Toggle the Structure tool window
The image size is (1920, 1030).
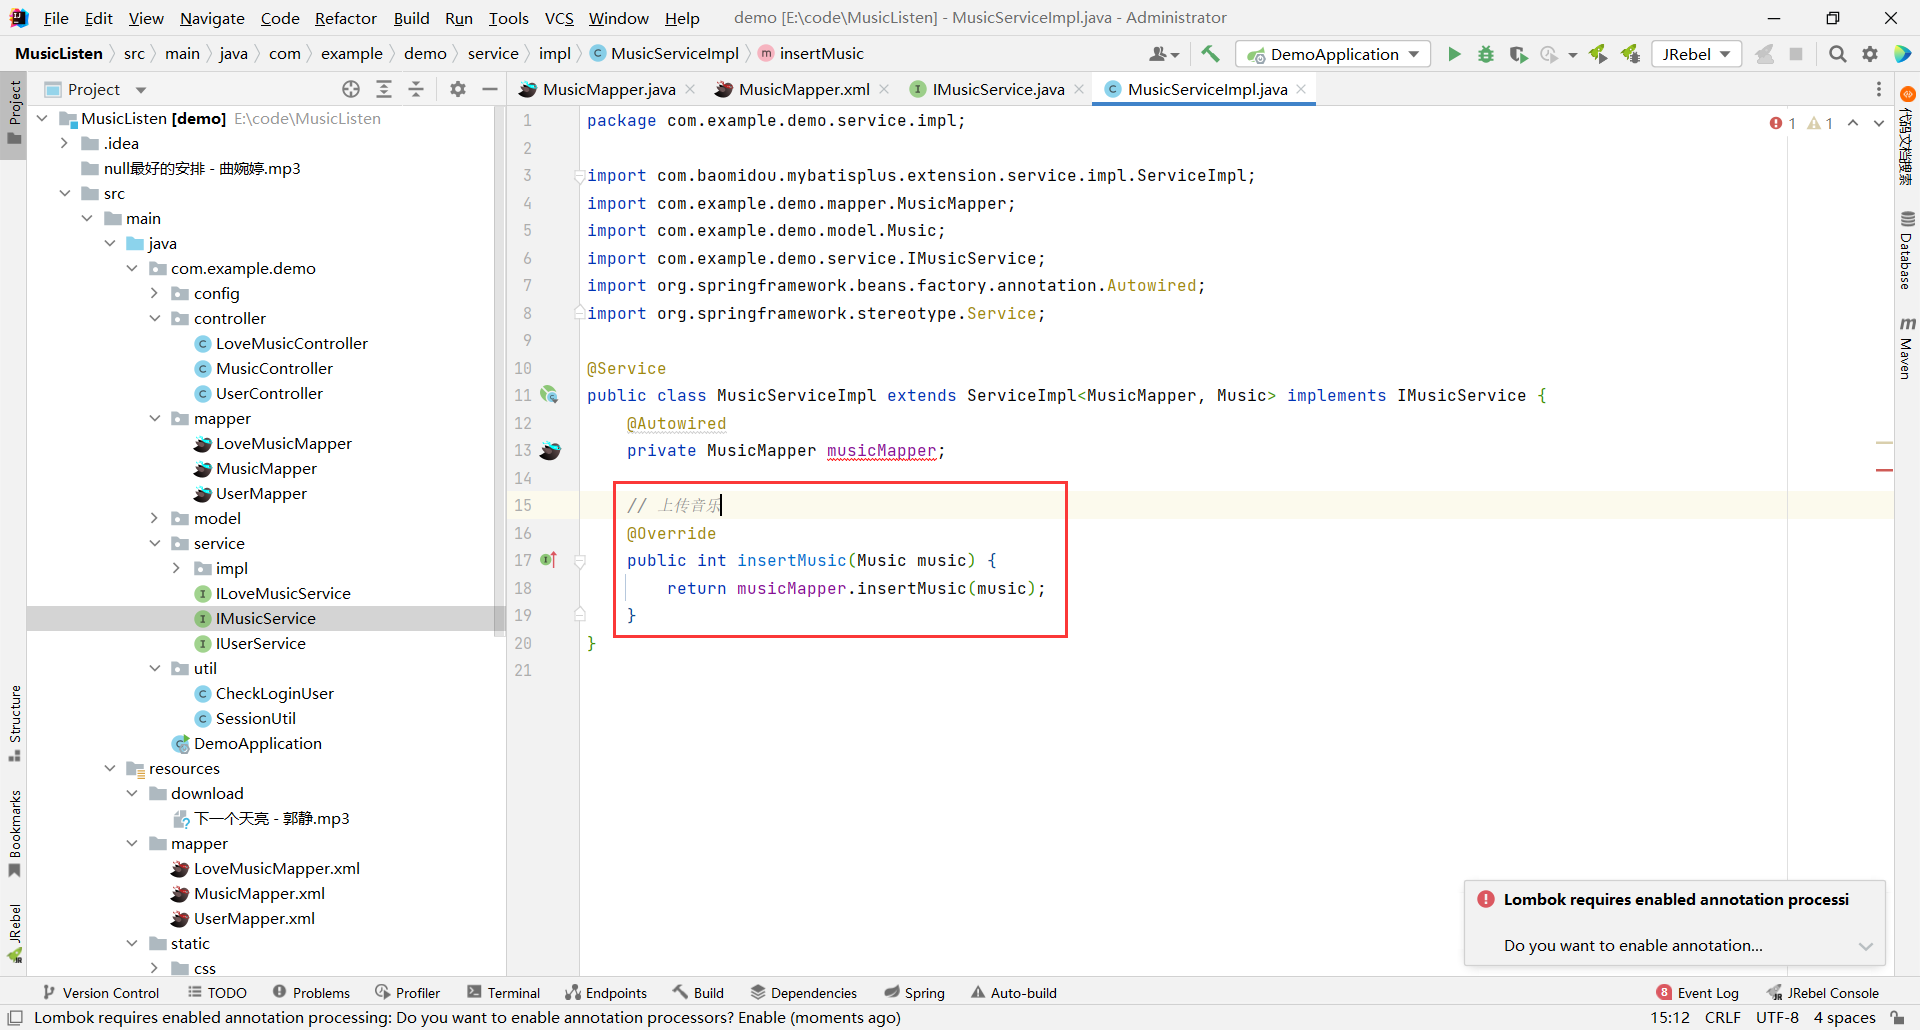point(14,722)
